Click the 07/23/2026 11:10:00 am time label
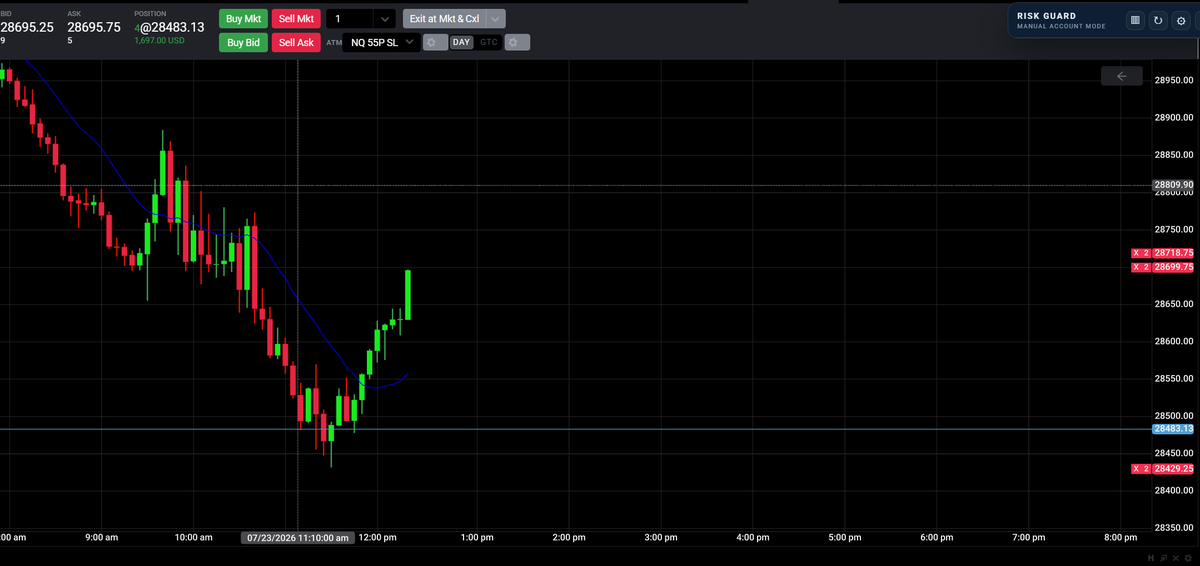 [298, 538]
